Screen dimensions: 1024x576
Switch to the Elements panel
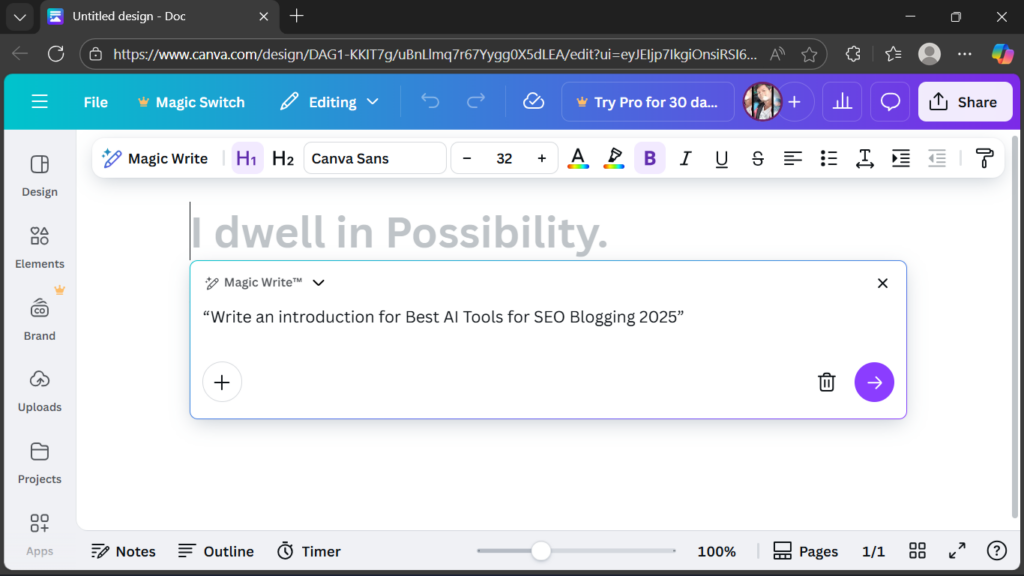click(x=39, y=248)
